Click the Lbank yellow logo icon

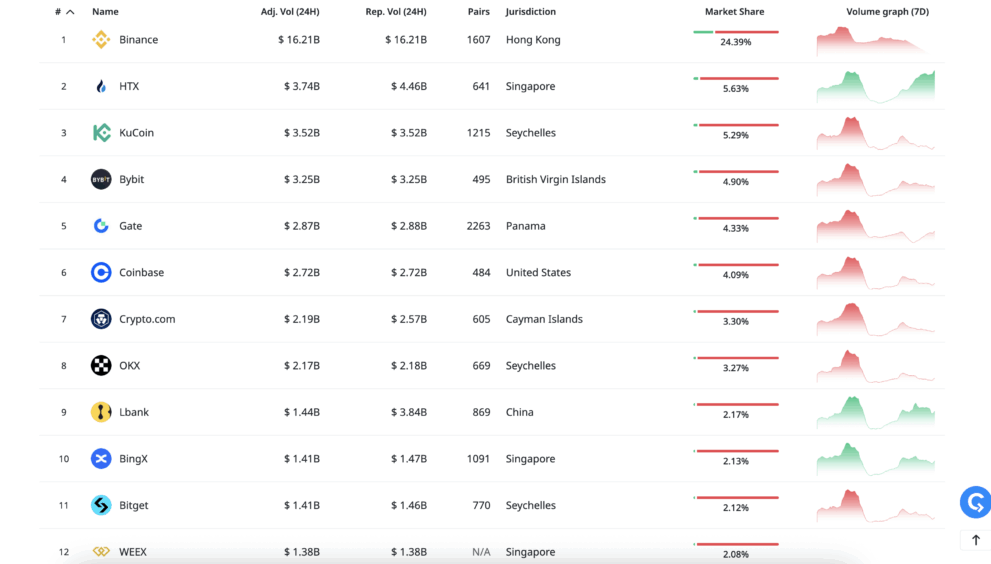(101, 412)
